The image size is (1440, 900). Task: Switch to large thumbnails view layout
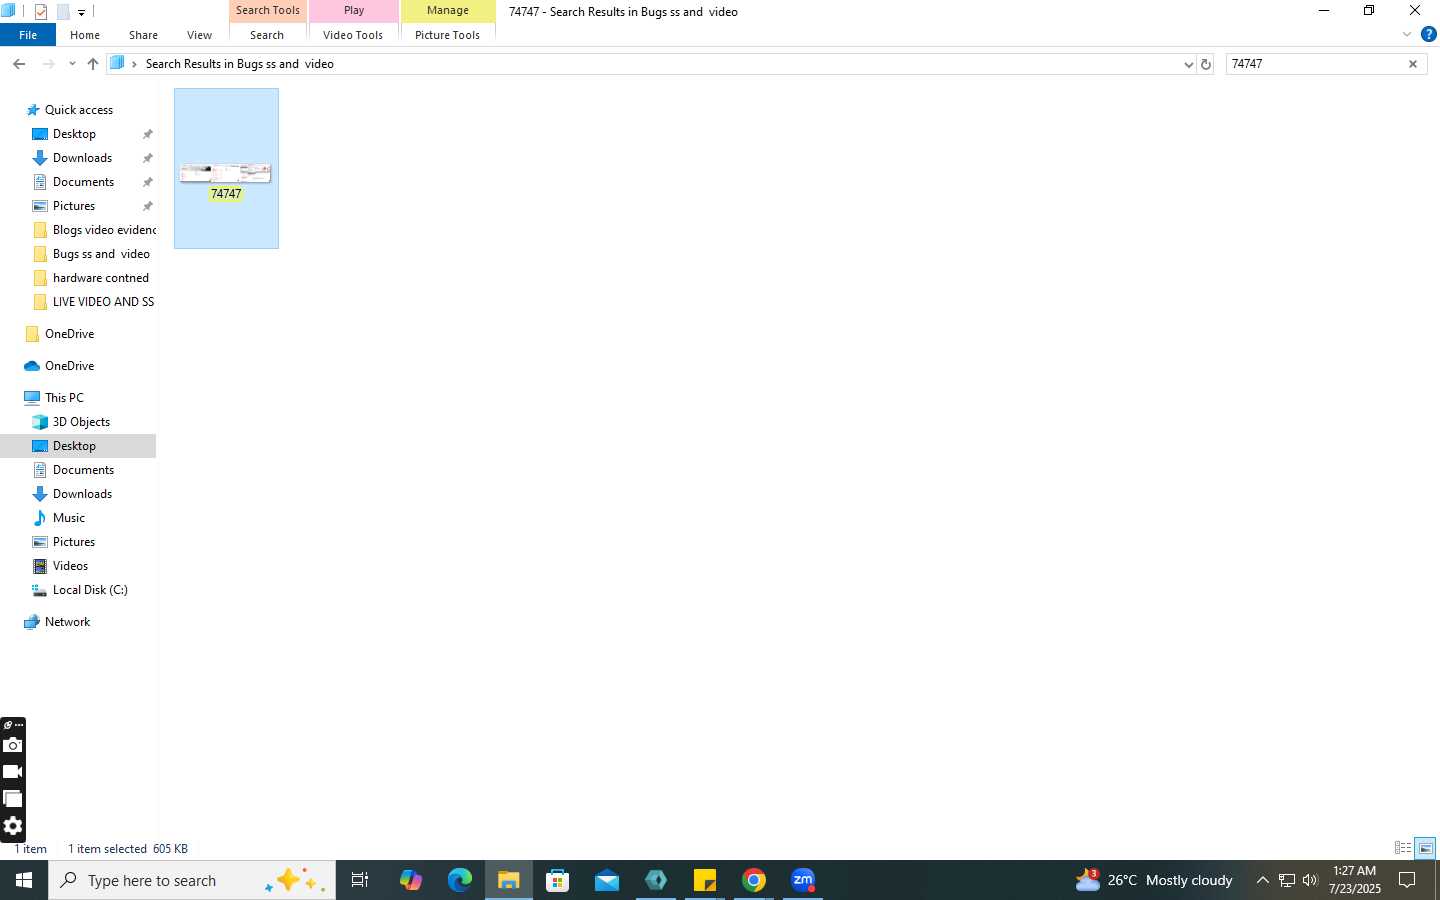[1425, 848]
